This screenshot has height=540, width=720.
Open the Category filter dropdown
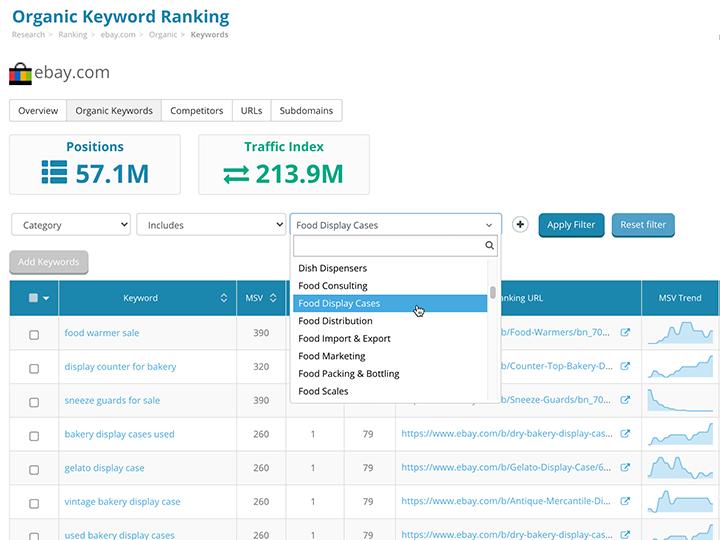[x=70, y=225]
